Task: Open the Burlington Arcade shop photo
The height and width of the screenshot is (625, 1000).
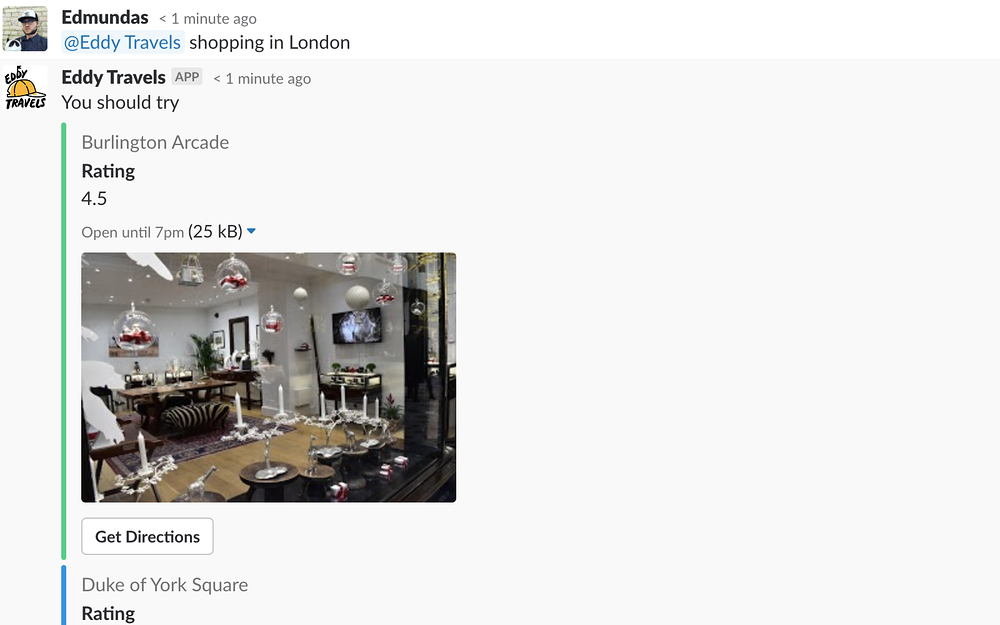Action: pos(268,378)
